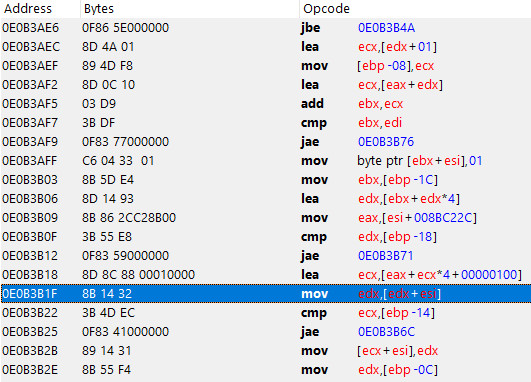Click jump target 0E0B3B76
Viewport: 531px width, 382px height.
point(386,142)
